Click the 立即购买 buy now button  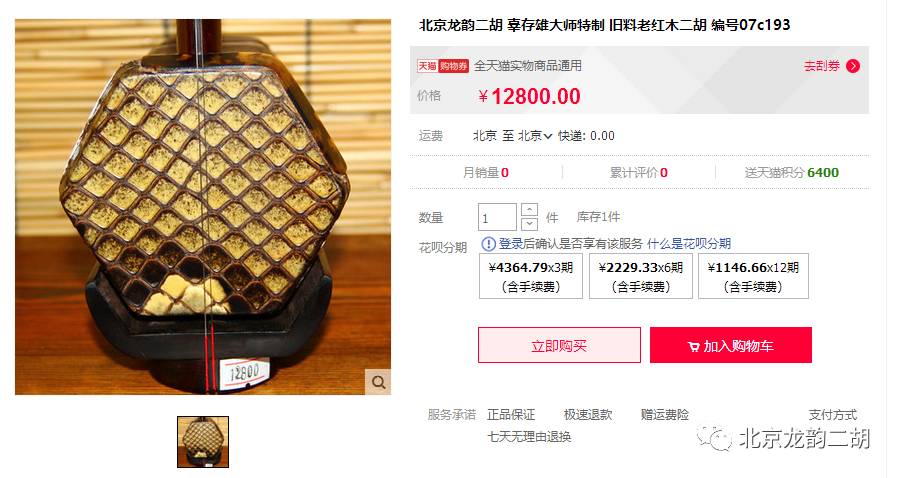[x=559, y=345]
